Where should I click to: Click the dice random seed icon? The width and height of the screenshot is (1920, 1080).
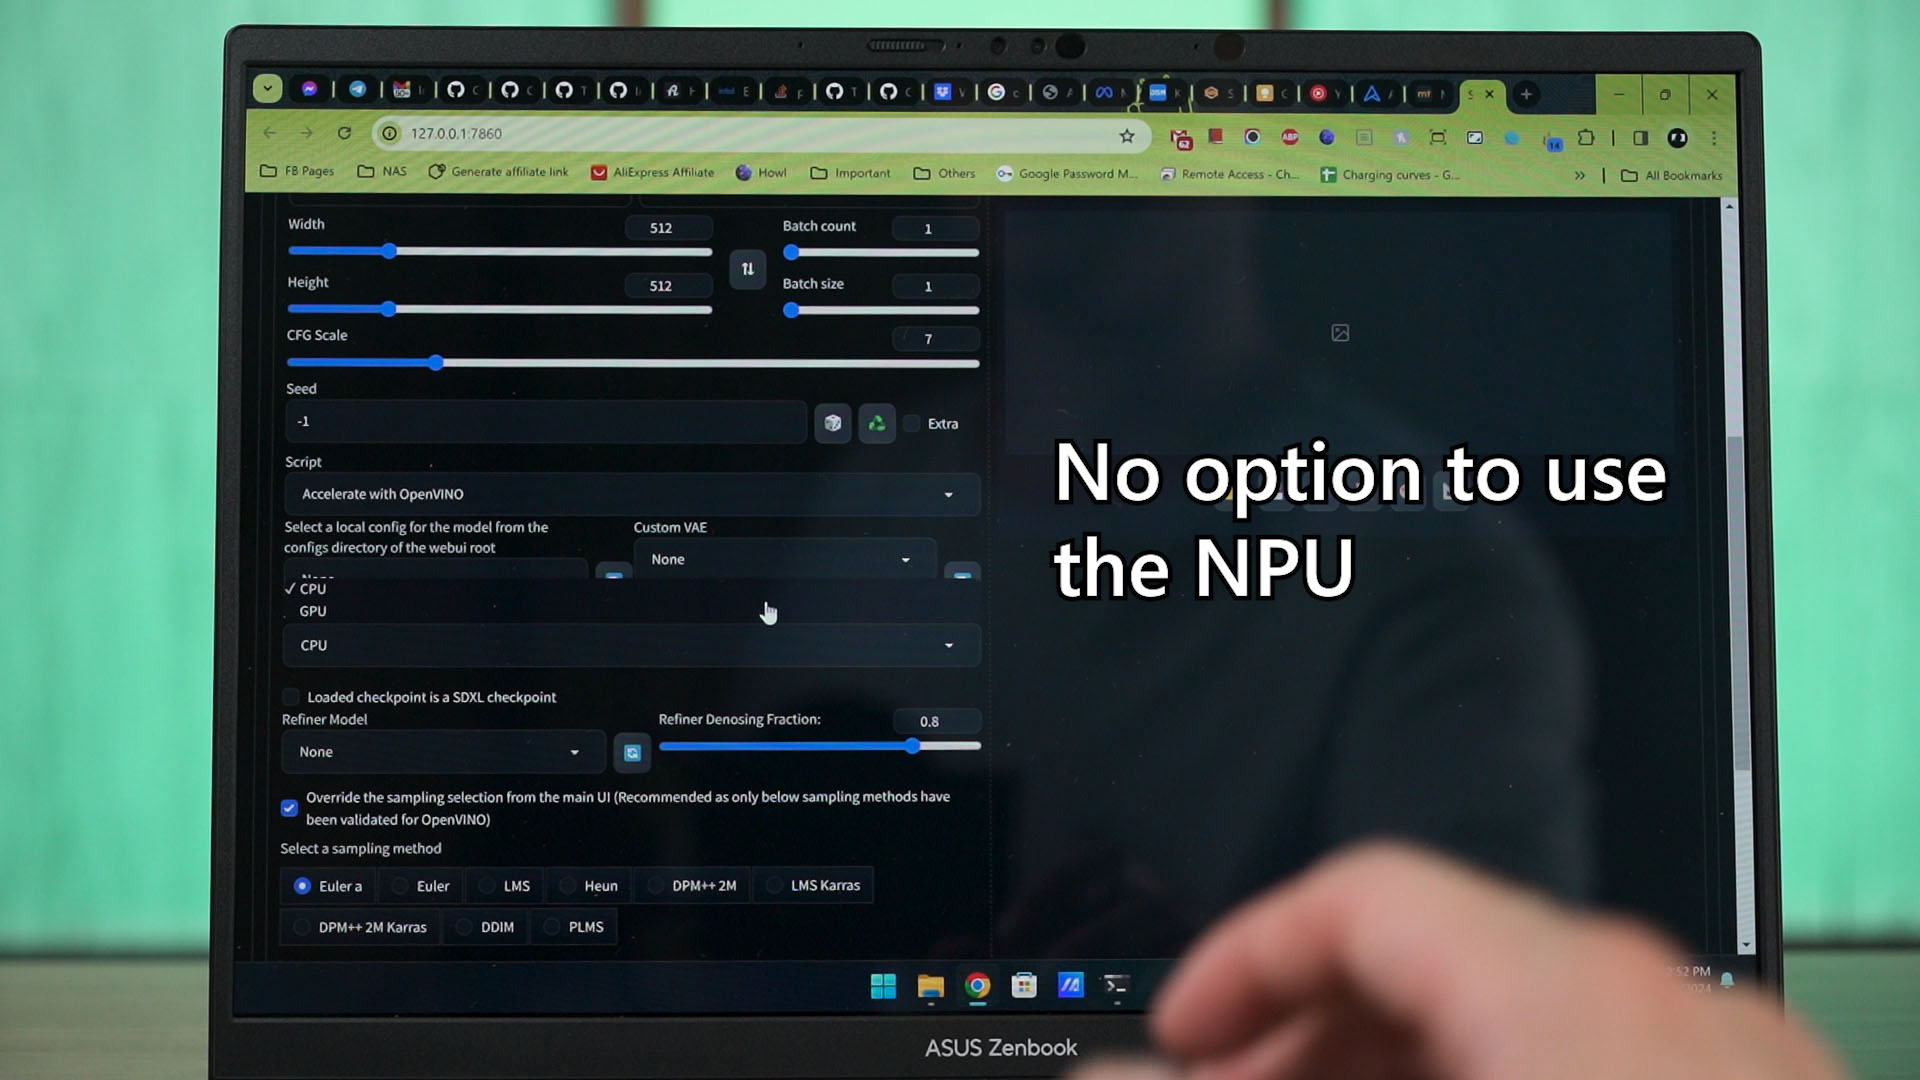[x=832, y=423]
